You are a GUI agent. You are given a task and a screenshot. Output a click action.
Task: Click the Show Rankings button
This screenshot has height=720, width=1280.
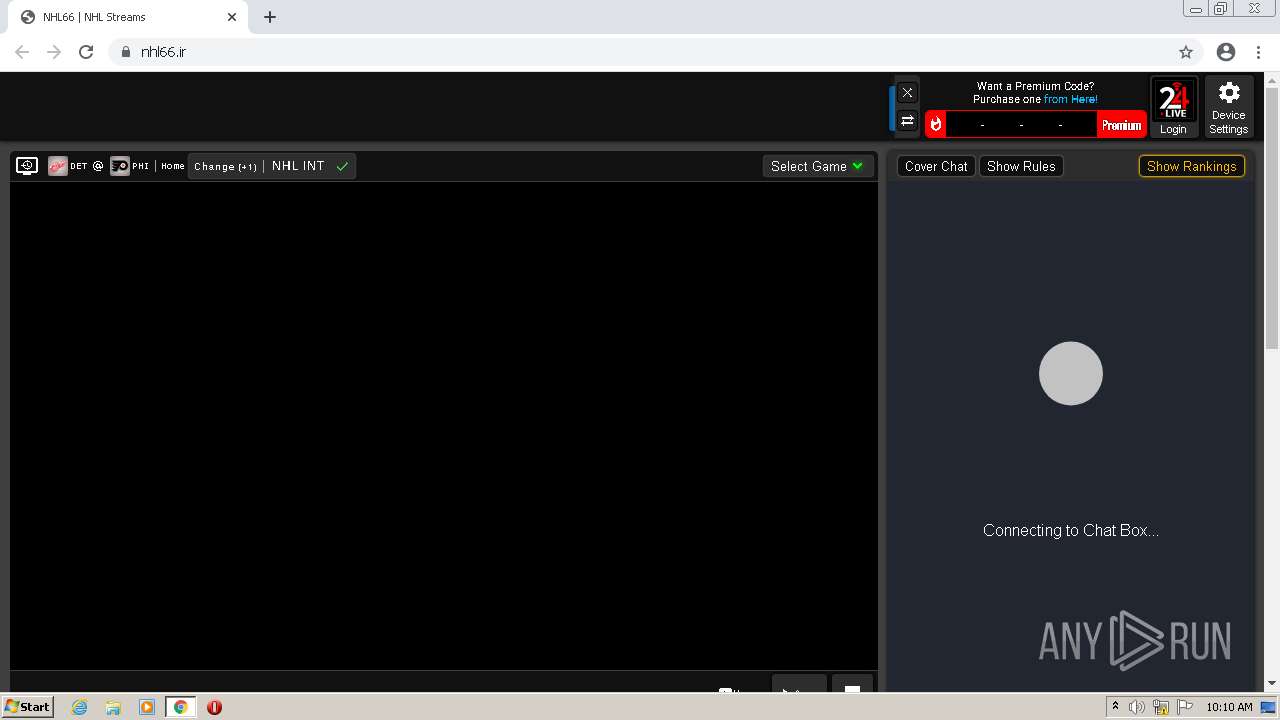pos(1192,166)
